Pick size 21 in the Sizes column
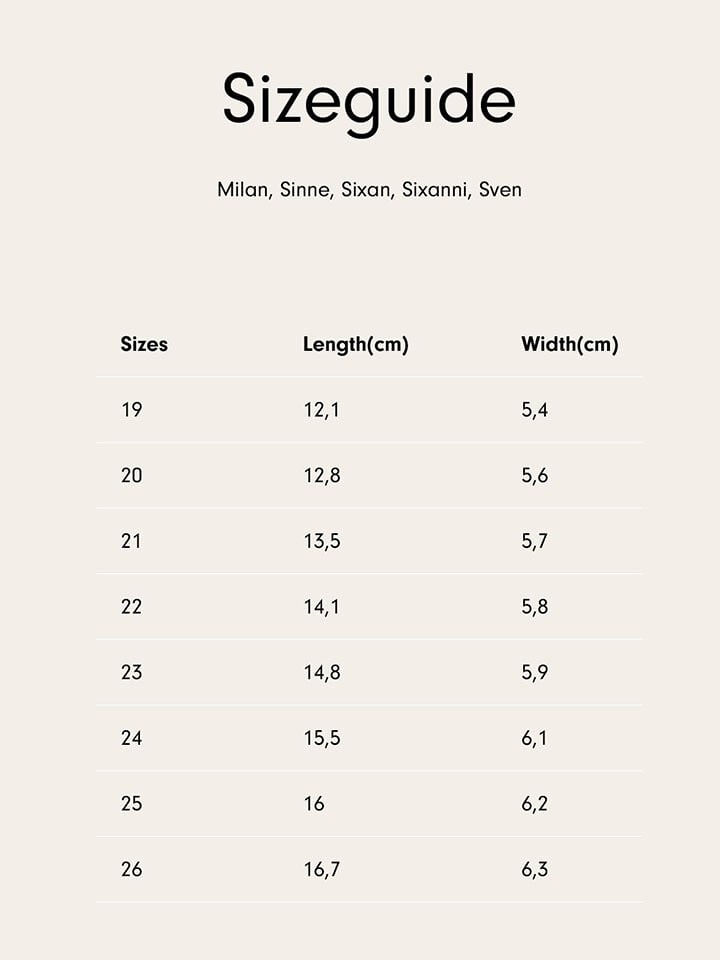Image resolution: width=720 pixels, height=960 pixels. tap(132, 541)
